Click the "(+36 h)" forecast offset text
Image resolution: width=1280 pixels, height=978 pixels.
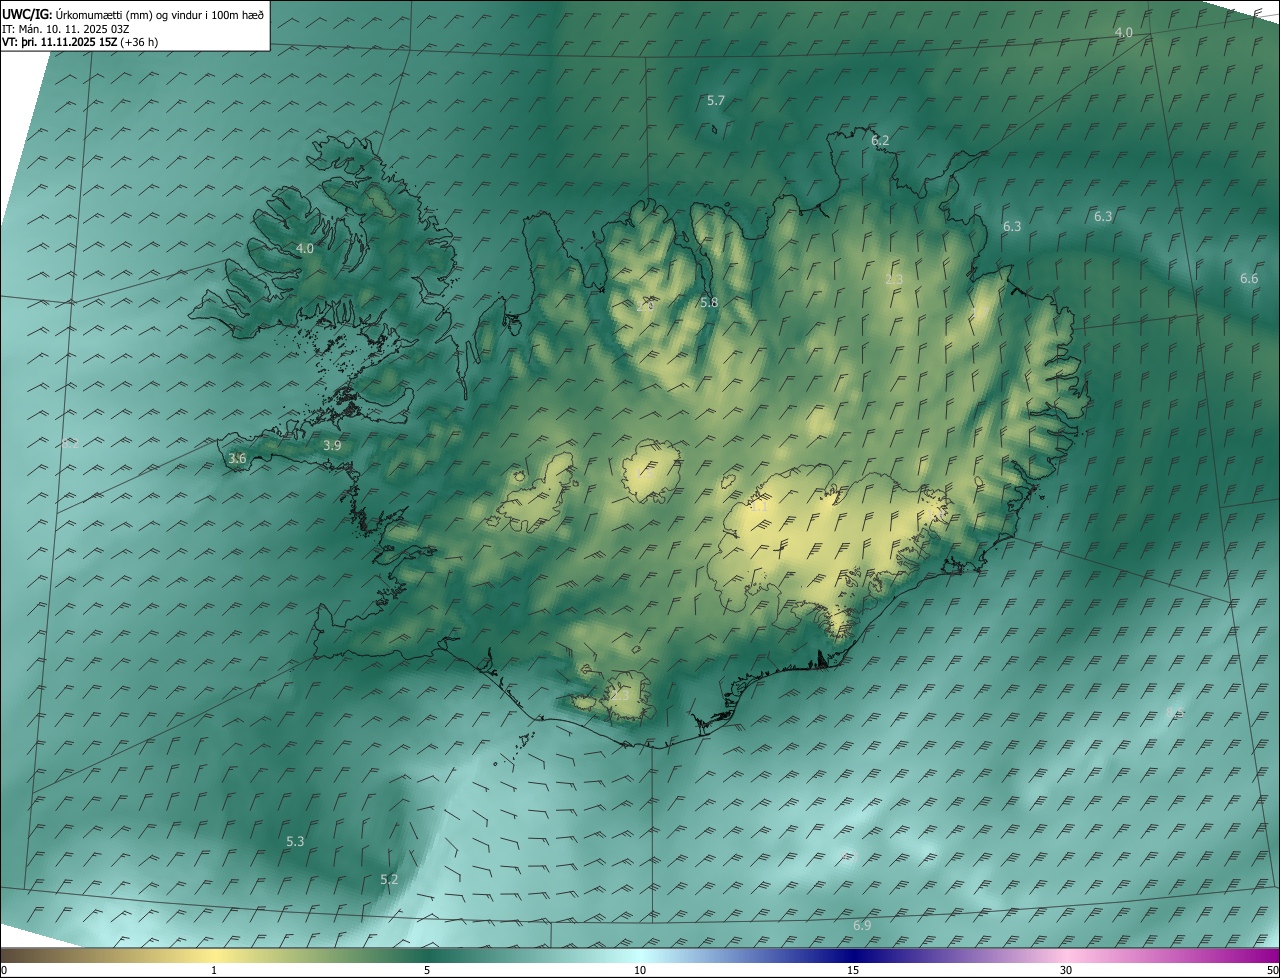coord(138,42)
